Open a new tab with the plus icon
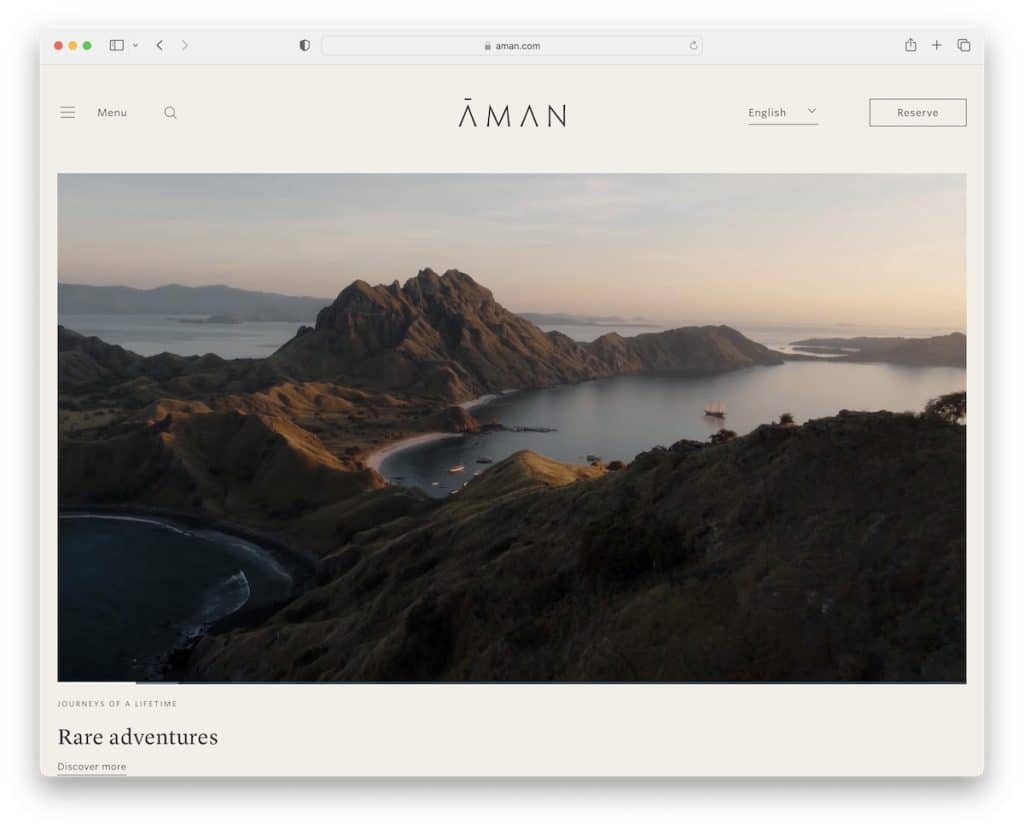1024x829 pixels. pyautogui.click(x=936, y=45)
